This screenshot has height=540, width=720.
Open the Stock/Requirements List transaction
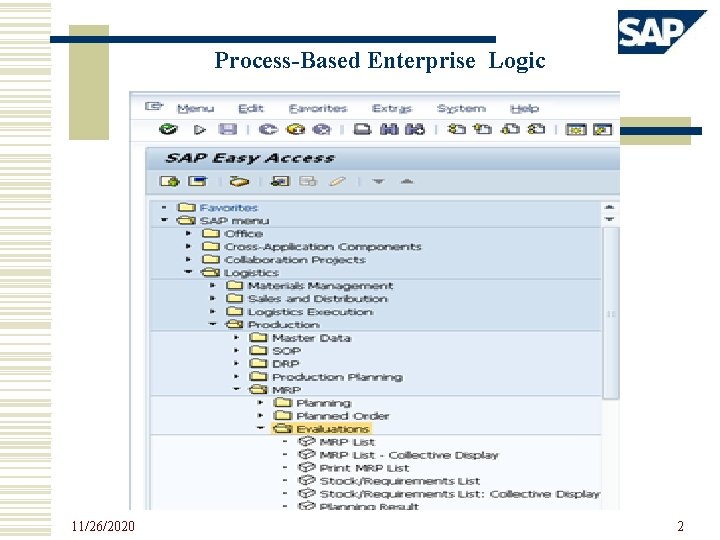point(399,481)
